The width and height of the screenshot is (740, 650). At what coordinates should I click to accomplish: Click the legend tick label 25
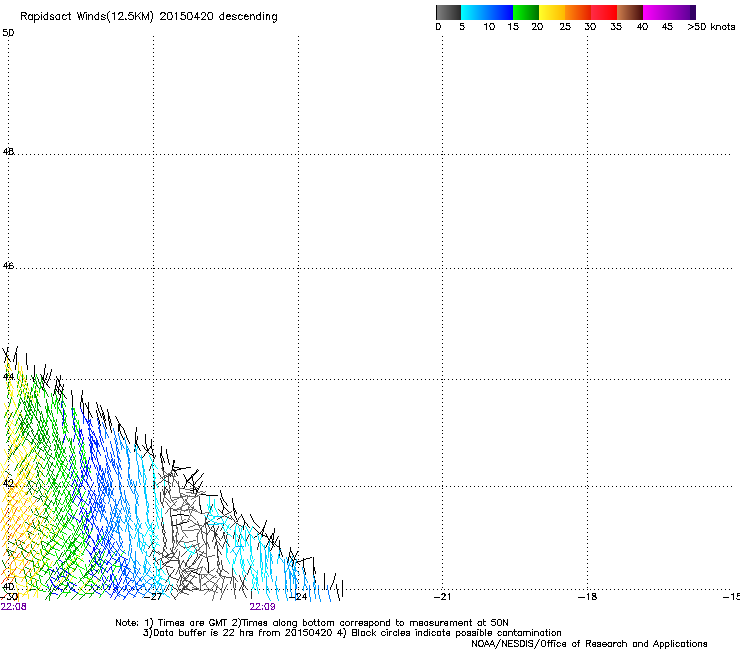pyautogui.click(x=565, y=27)
